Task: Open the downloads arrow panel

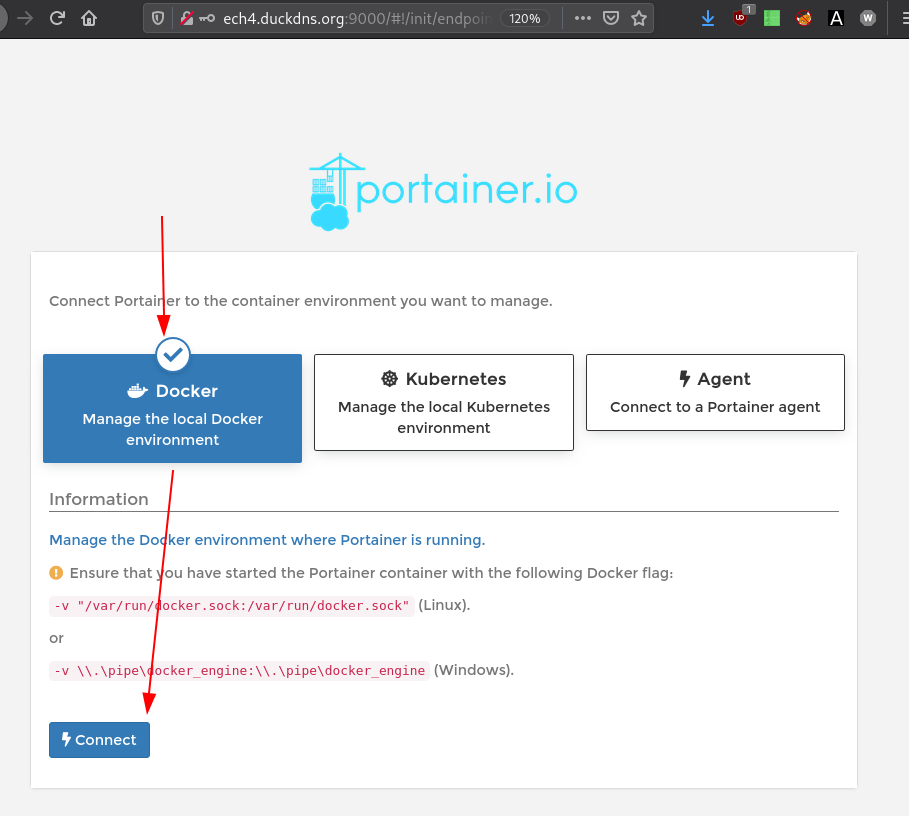Action: (x=708, y=19)
